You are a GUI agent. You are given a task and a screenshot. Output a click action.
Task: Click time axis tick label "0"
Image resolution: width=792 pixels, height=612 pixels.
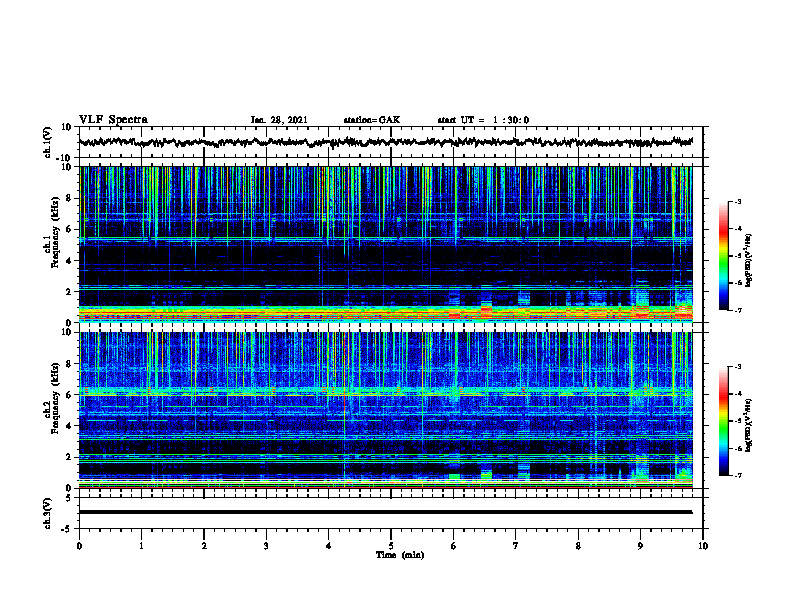tap(79, 546)
